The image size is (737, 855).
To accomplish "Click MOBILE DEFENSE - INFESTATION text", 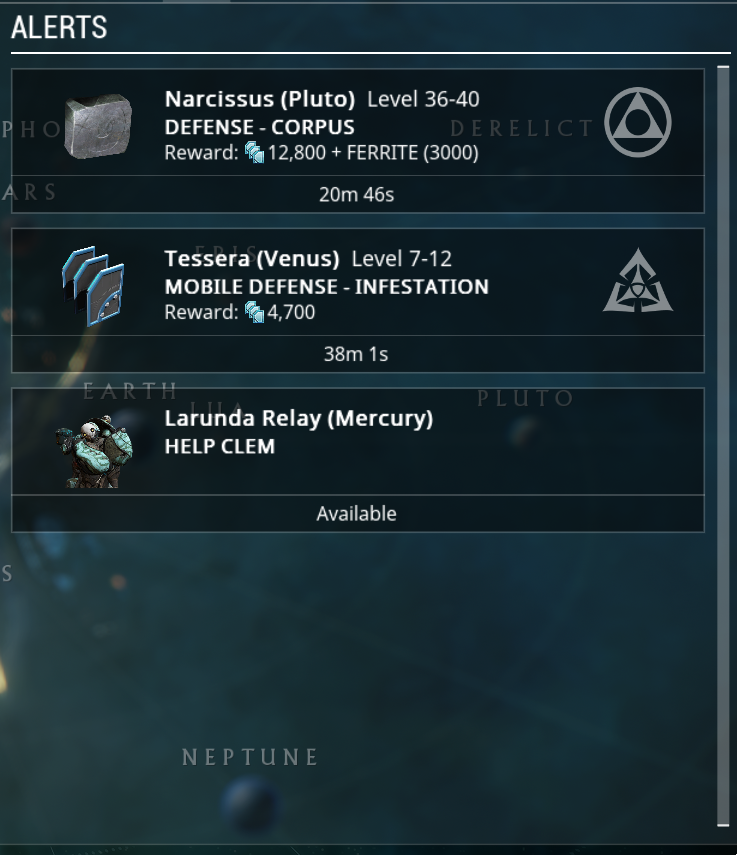I will 327,287.
